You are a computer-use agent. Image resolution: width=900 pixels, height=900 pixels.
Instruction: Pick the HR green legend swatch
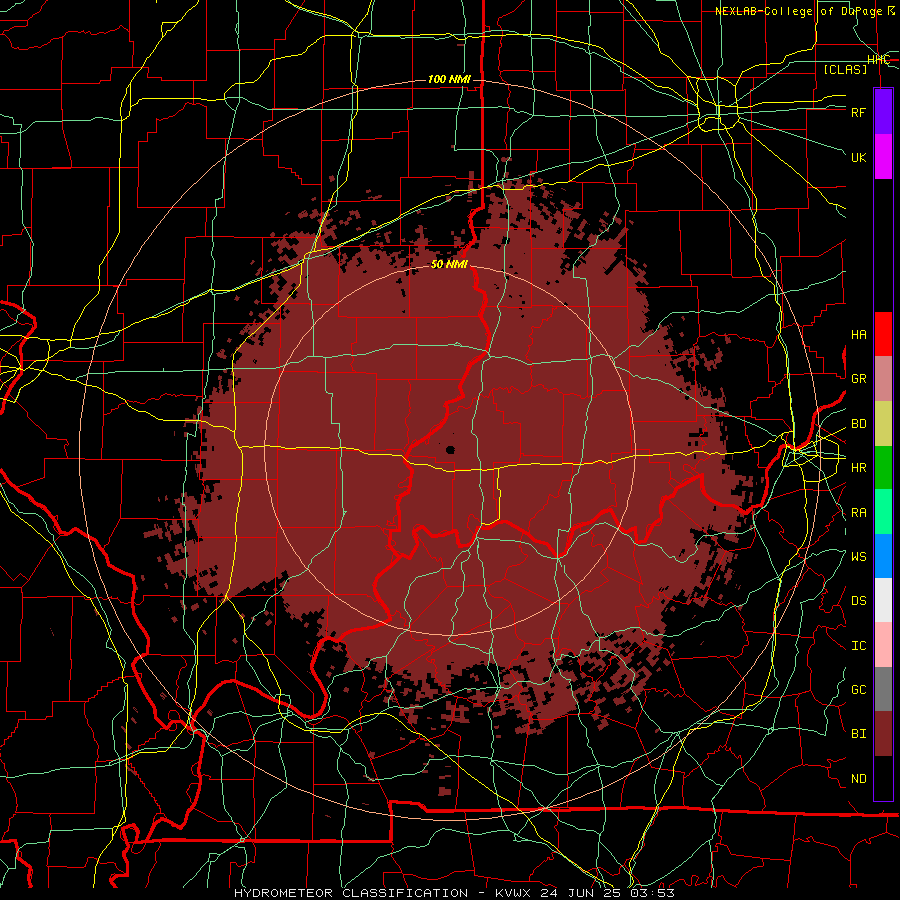(883, 467)
